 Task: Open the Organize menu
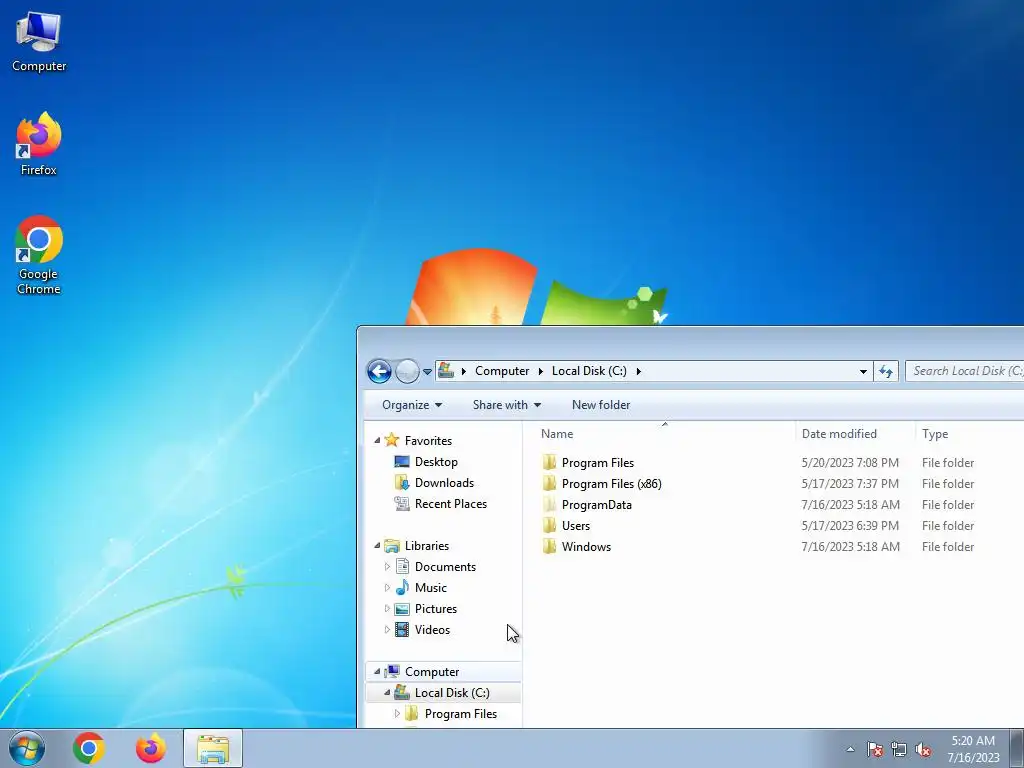[412, 405]
